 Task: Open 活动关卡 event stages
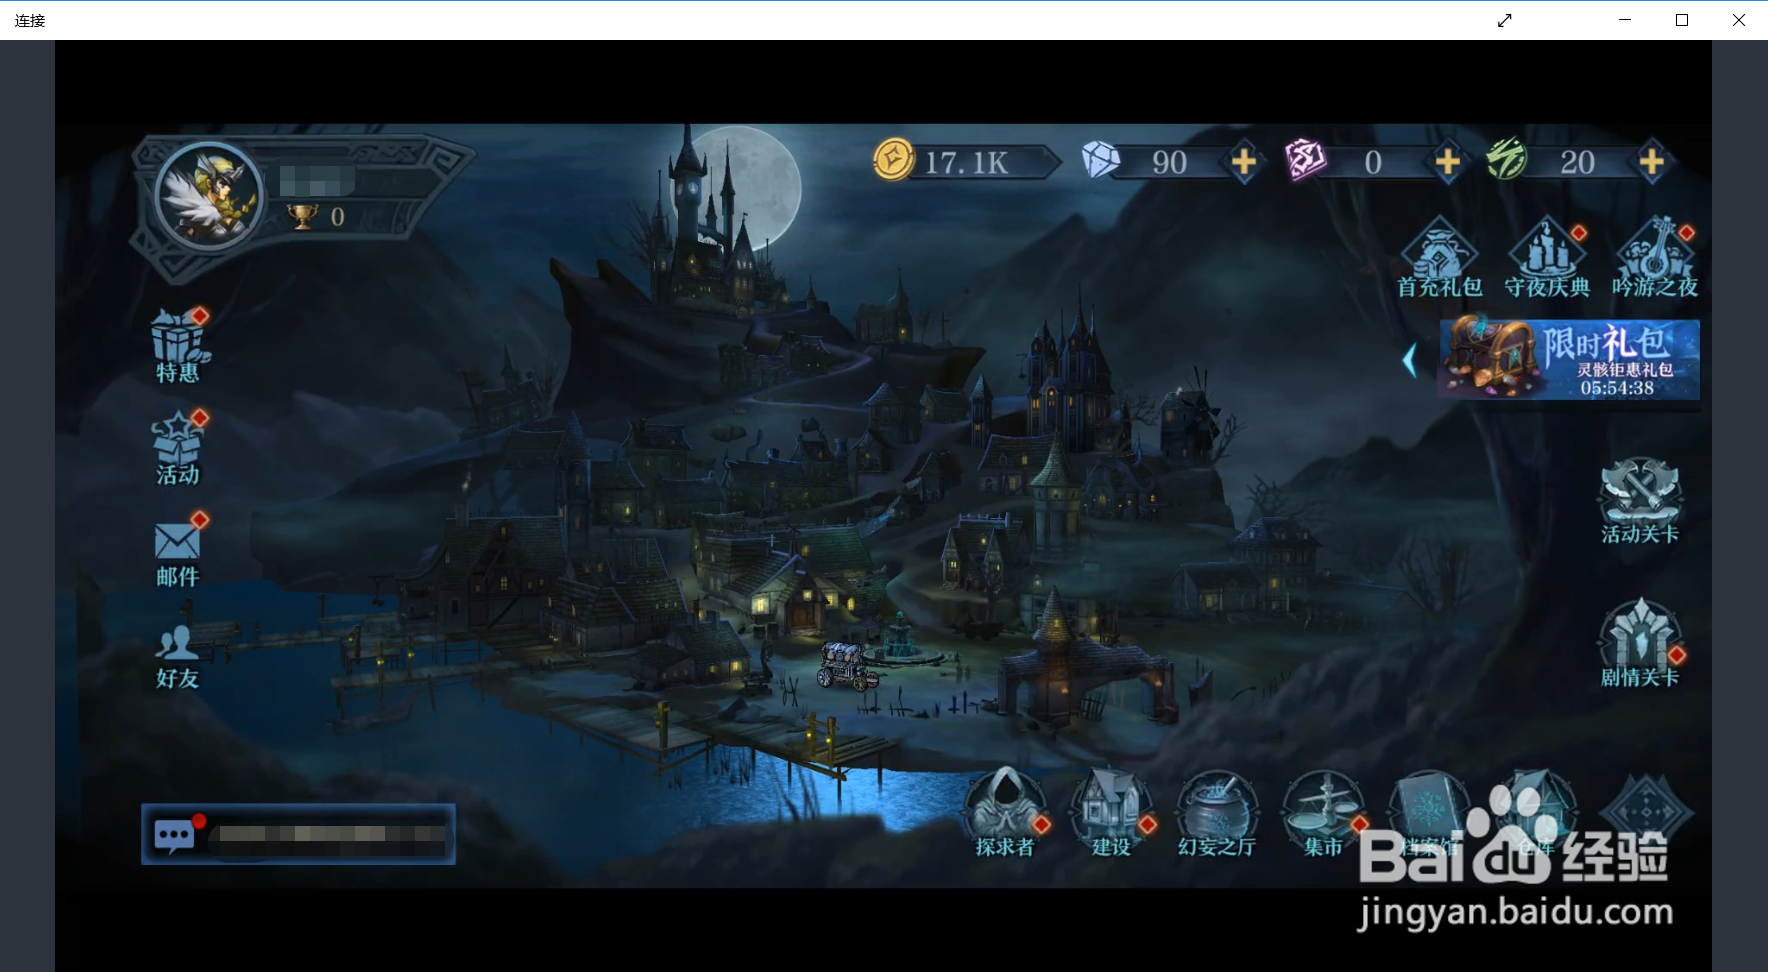coord(1640,502)
